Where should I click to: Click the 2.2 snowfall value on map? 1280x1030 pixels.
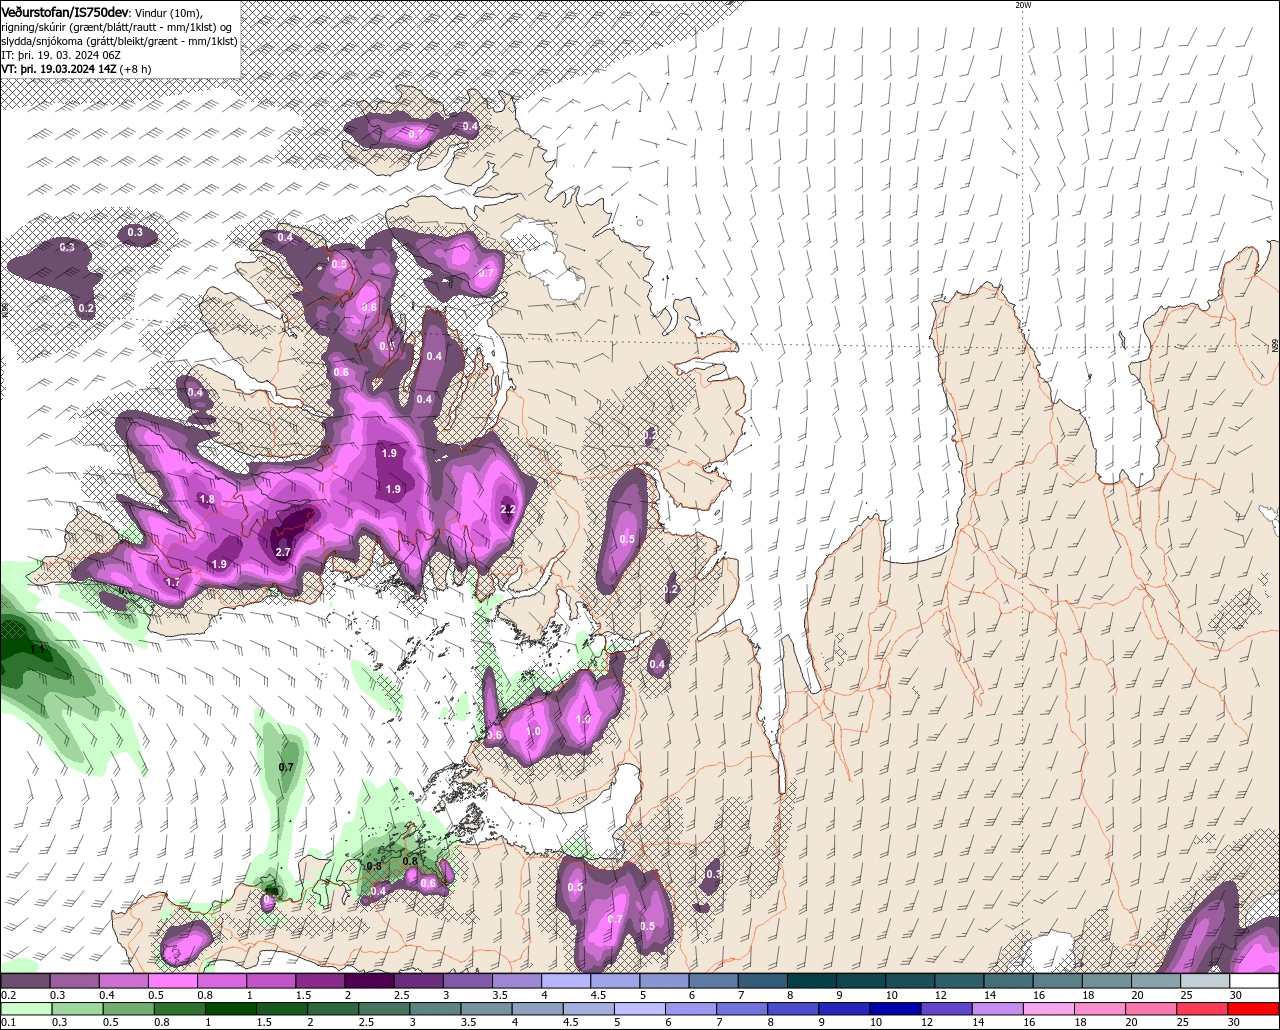507,510
